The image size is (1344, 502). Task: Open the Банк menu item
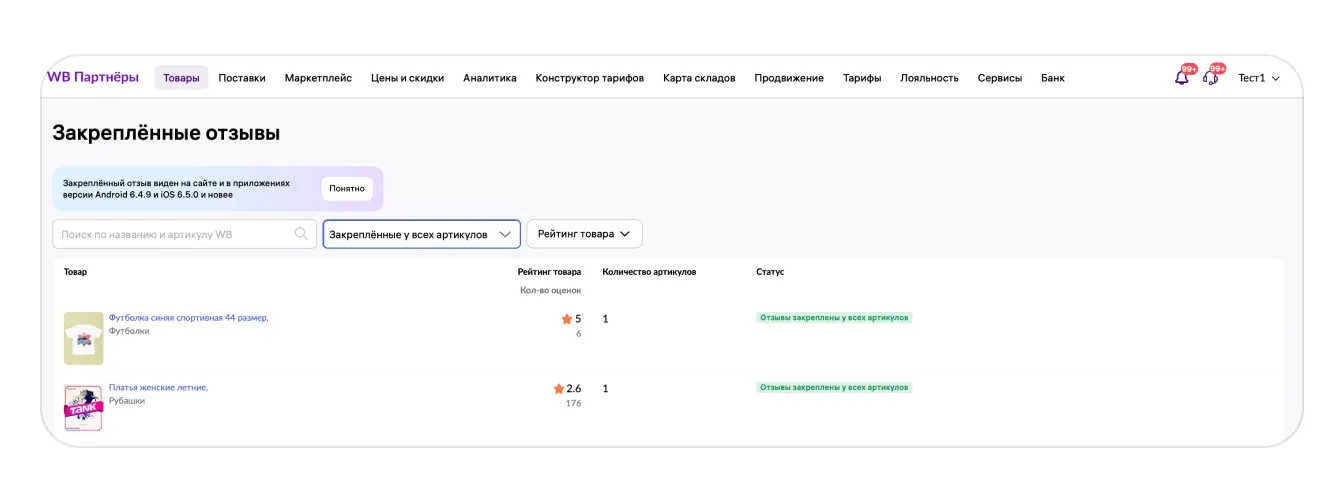pyautogui.click(x=1052, y=78)
